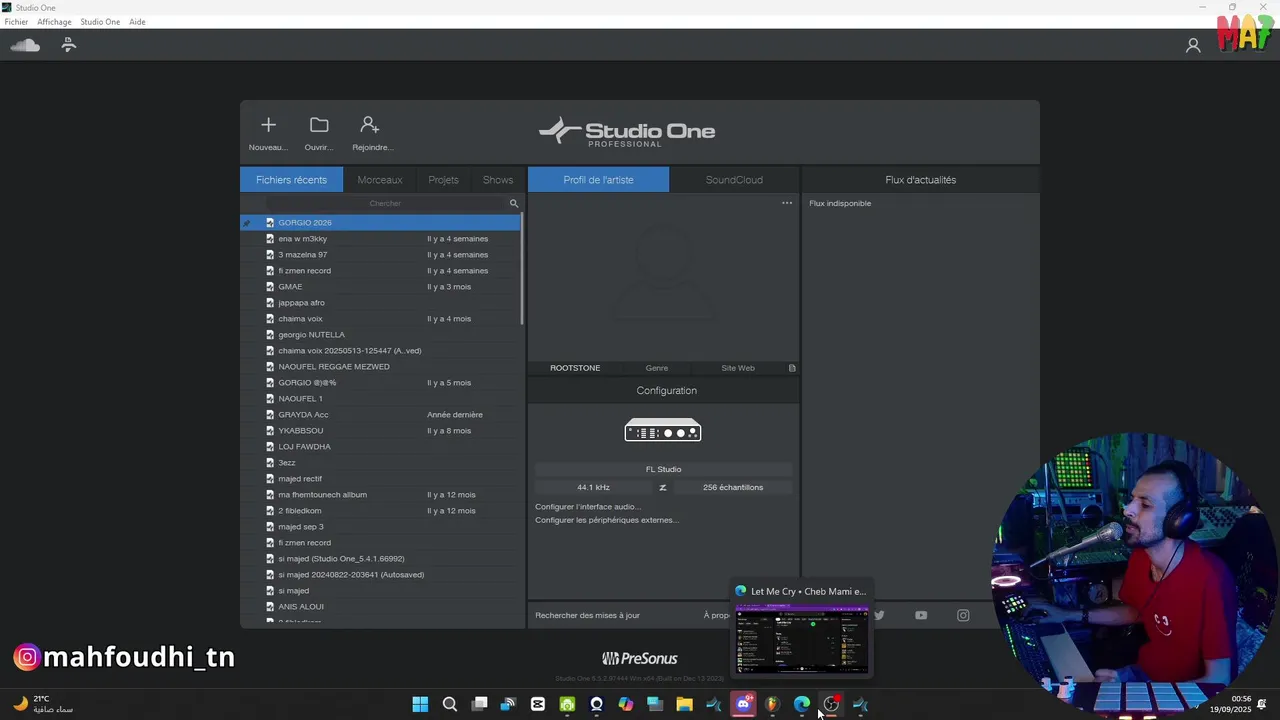Viewport: 1280px width, 720px height.
Task: Open Task View from the taskbar
Action: (479, 704)
